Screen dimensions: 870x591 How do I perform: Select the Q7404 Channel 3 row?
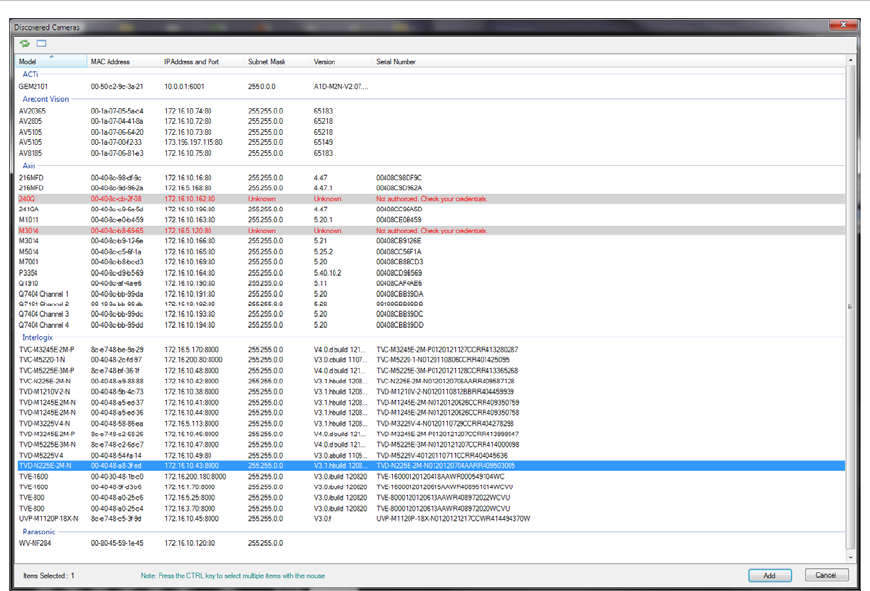coord(431,314)
